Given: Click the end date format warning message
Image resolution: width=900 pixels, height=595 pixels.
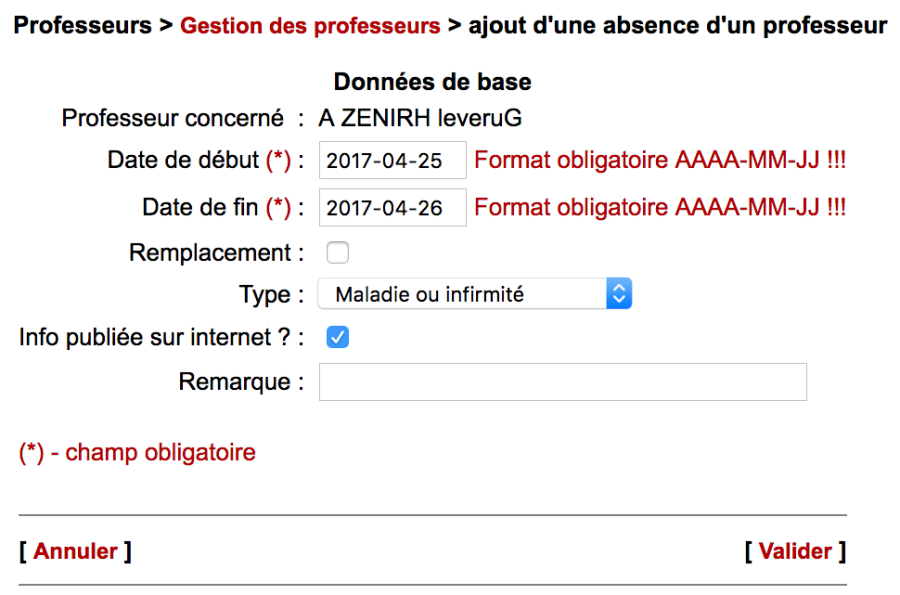Looking at the screenshot, I should [x=661, y=207].
